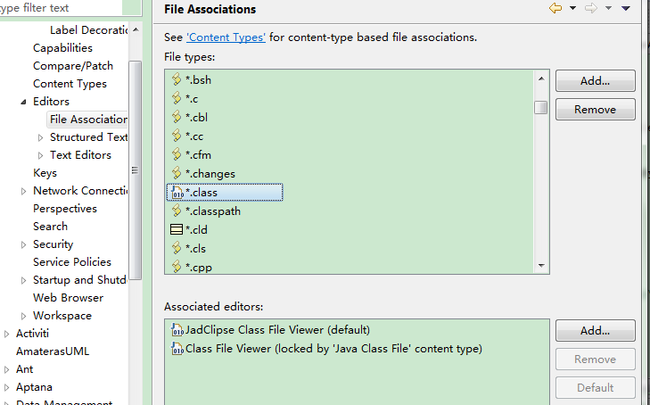650x405 pixels.
Task: Select the Keys preference page
Action: tap(45, 173)
